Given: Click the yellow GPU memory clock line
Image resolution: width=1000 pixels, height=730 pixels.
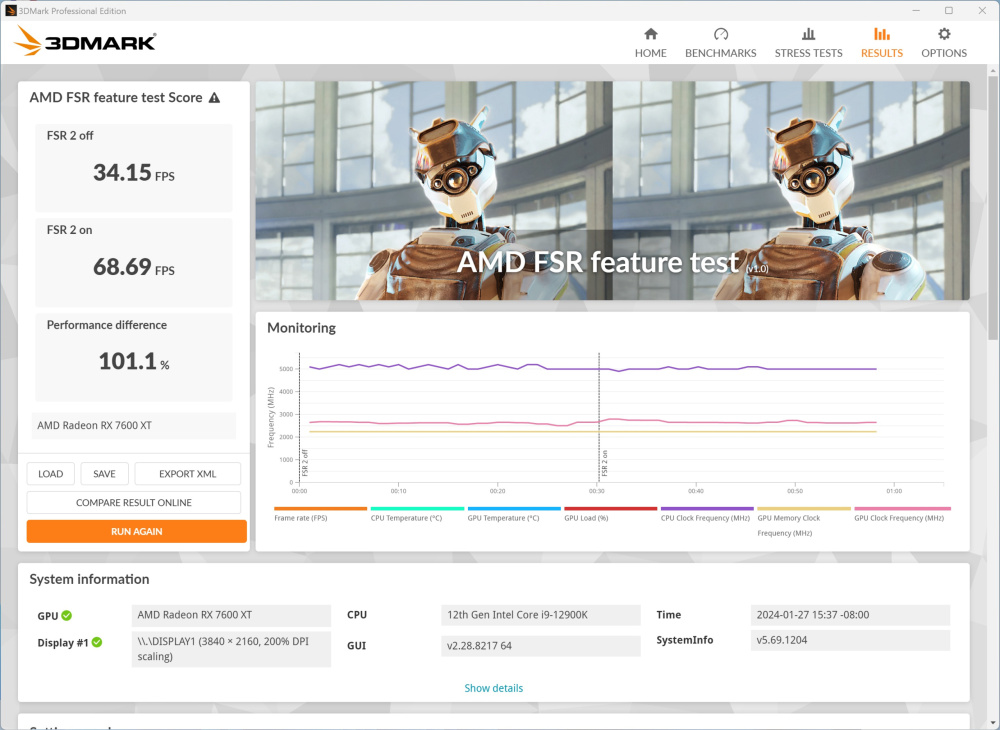Looking at the screenshot, I should tap(593, 432).
